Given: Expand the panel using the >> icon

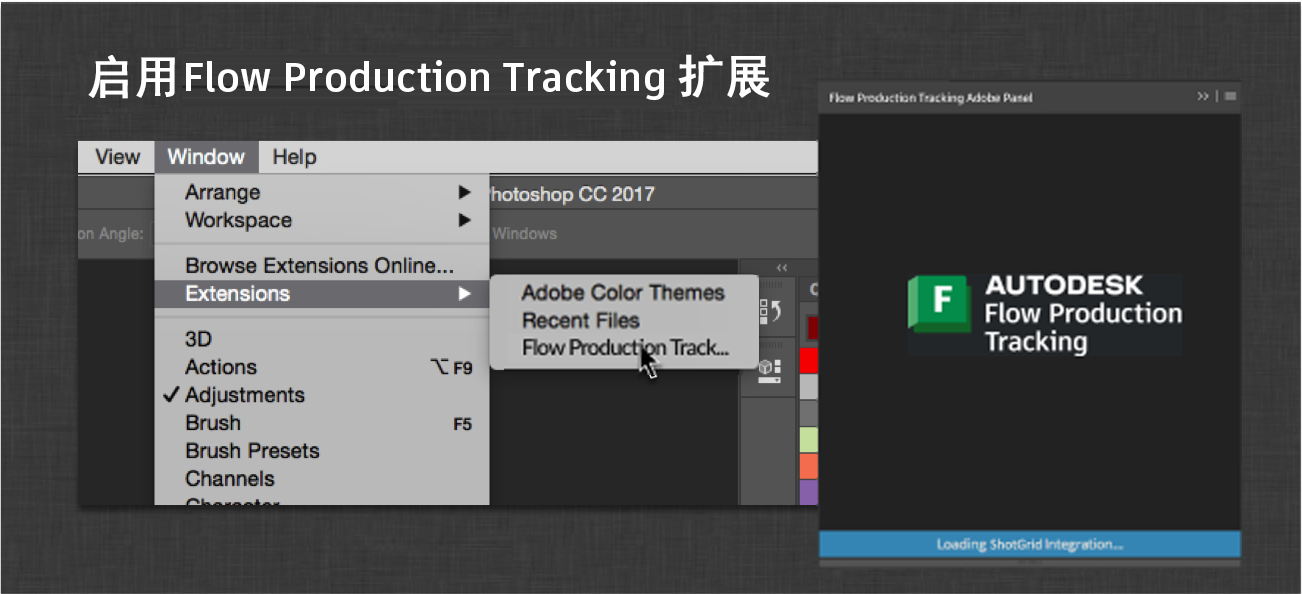Looking at the screenshot, I should tap(1203, 97).
